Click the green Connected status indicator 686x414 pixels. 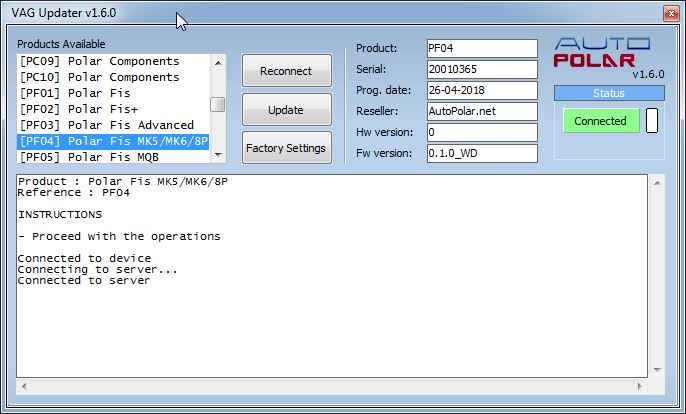coord(601,121)
